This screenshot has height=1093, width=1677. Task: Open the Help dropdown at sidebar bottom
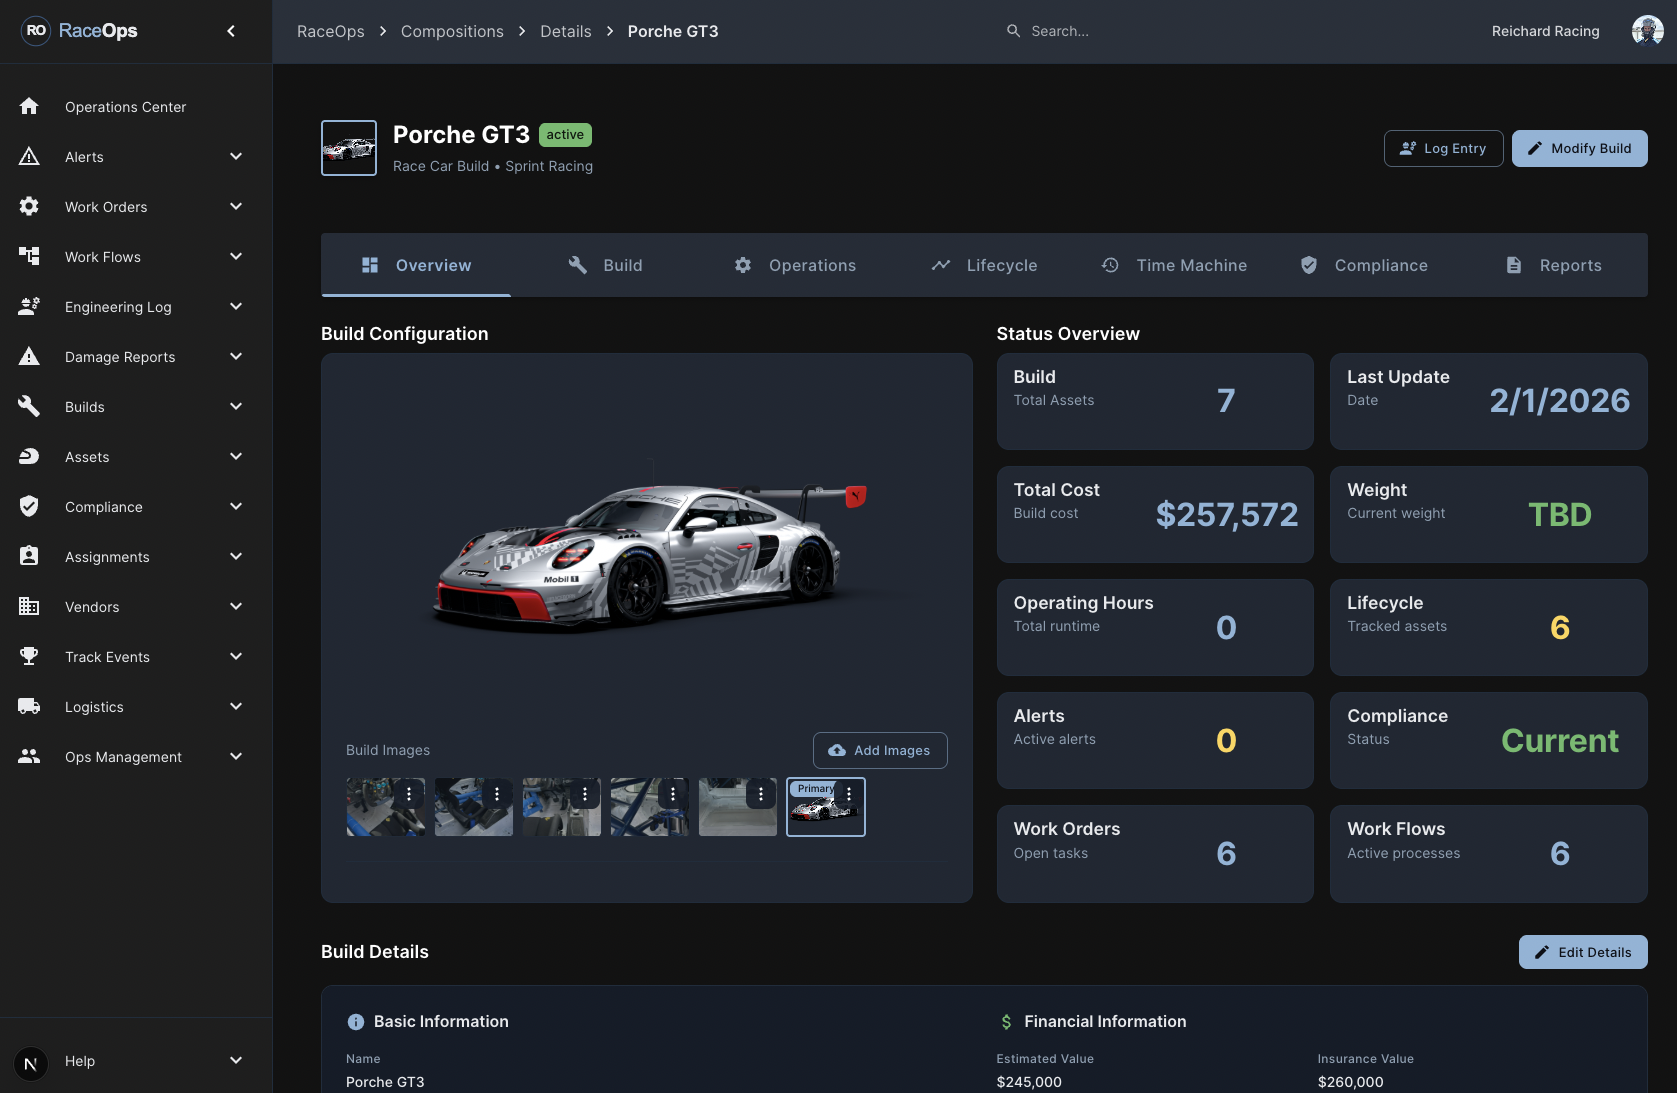coord(236,1061)
